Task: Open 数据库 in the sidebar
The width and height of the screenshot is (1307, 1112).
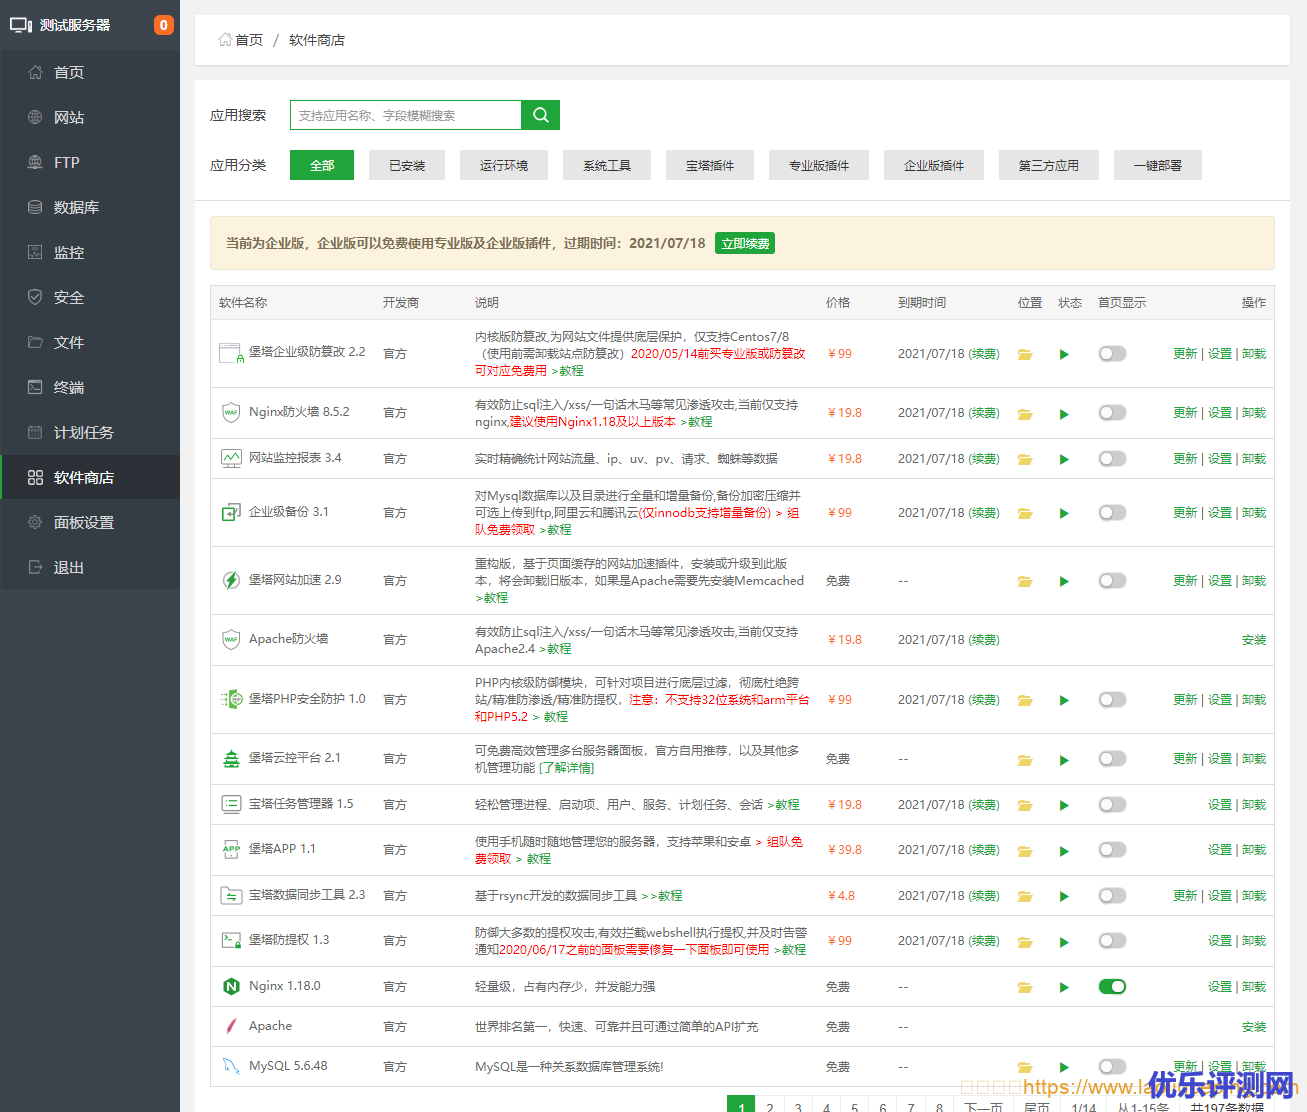Action: point(90,207)
